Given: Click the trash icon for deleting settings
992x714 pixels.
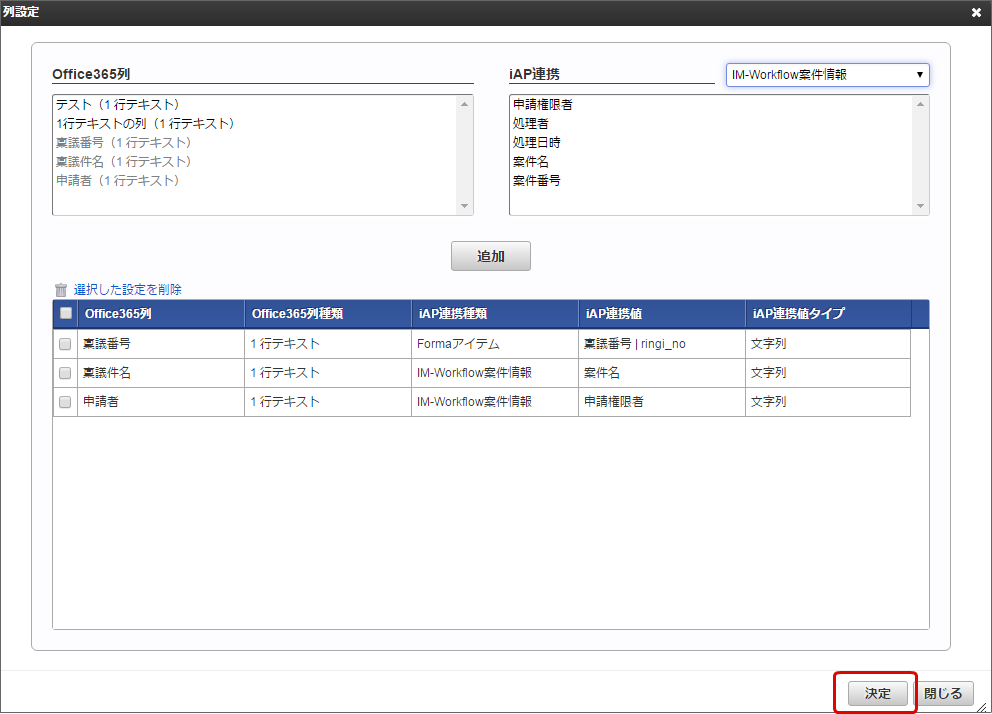Looking at the screenshot, I should 61,290.
